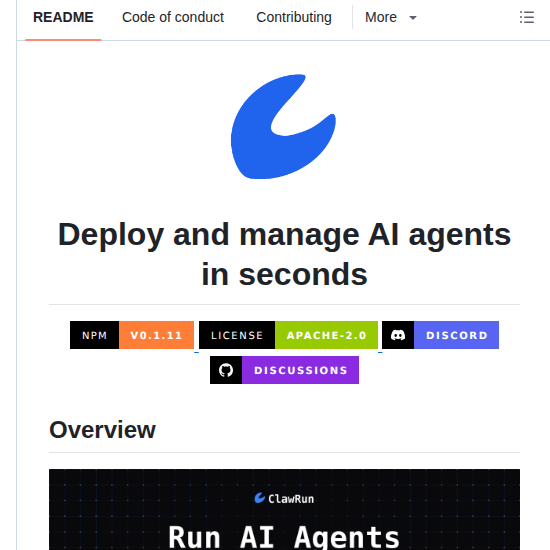
Task: Click the green APACHE-2.0 label
Action: (327, 335)
